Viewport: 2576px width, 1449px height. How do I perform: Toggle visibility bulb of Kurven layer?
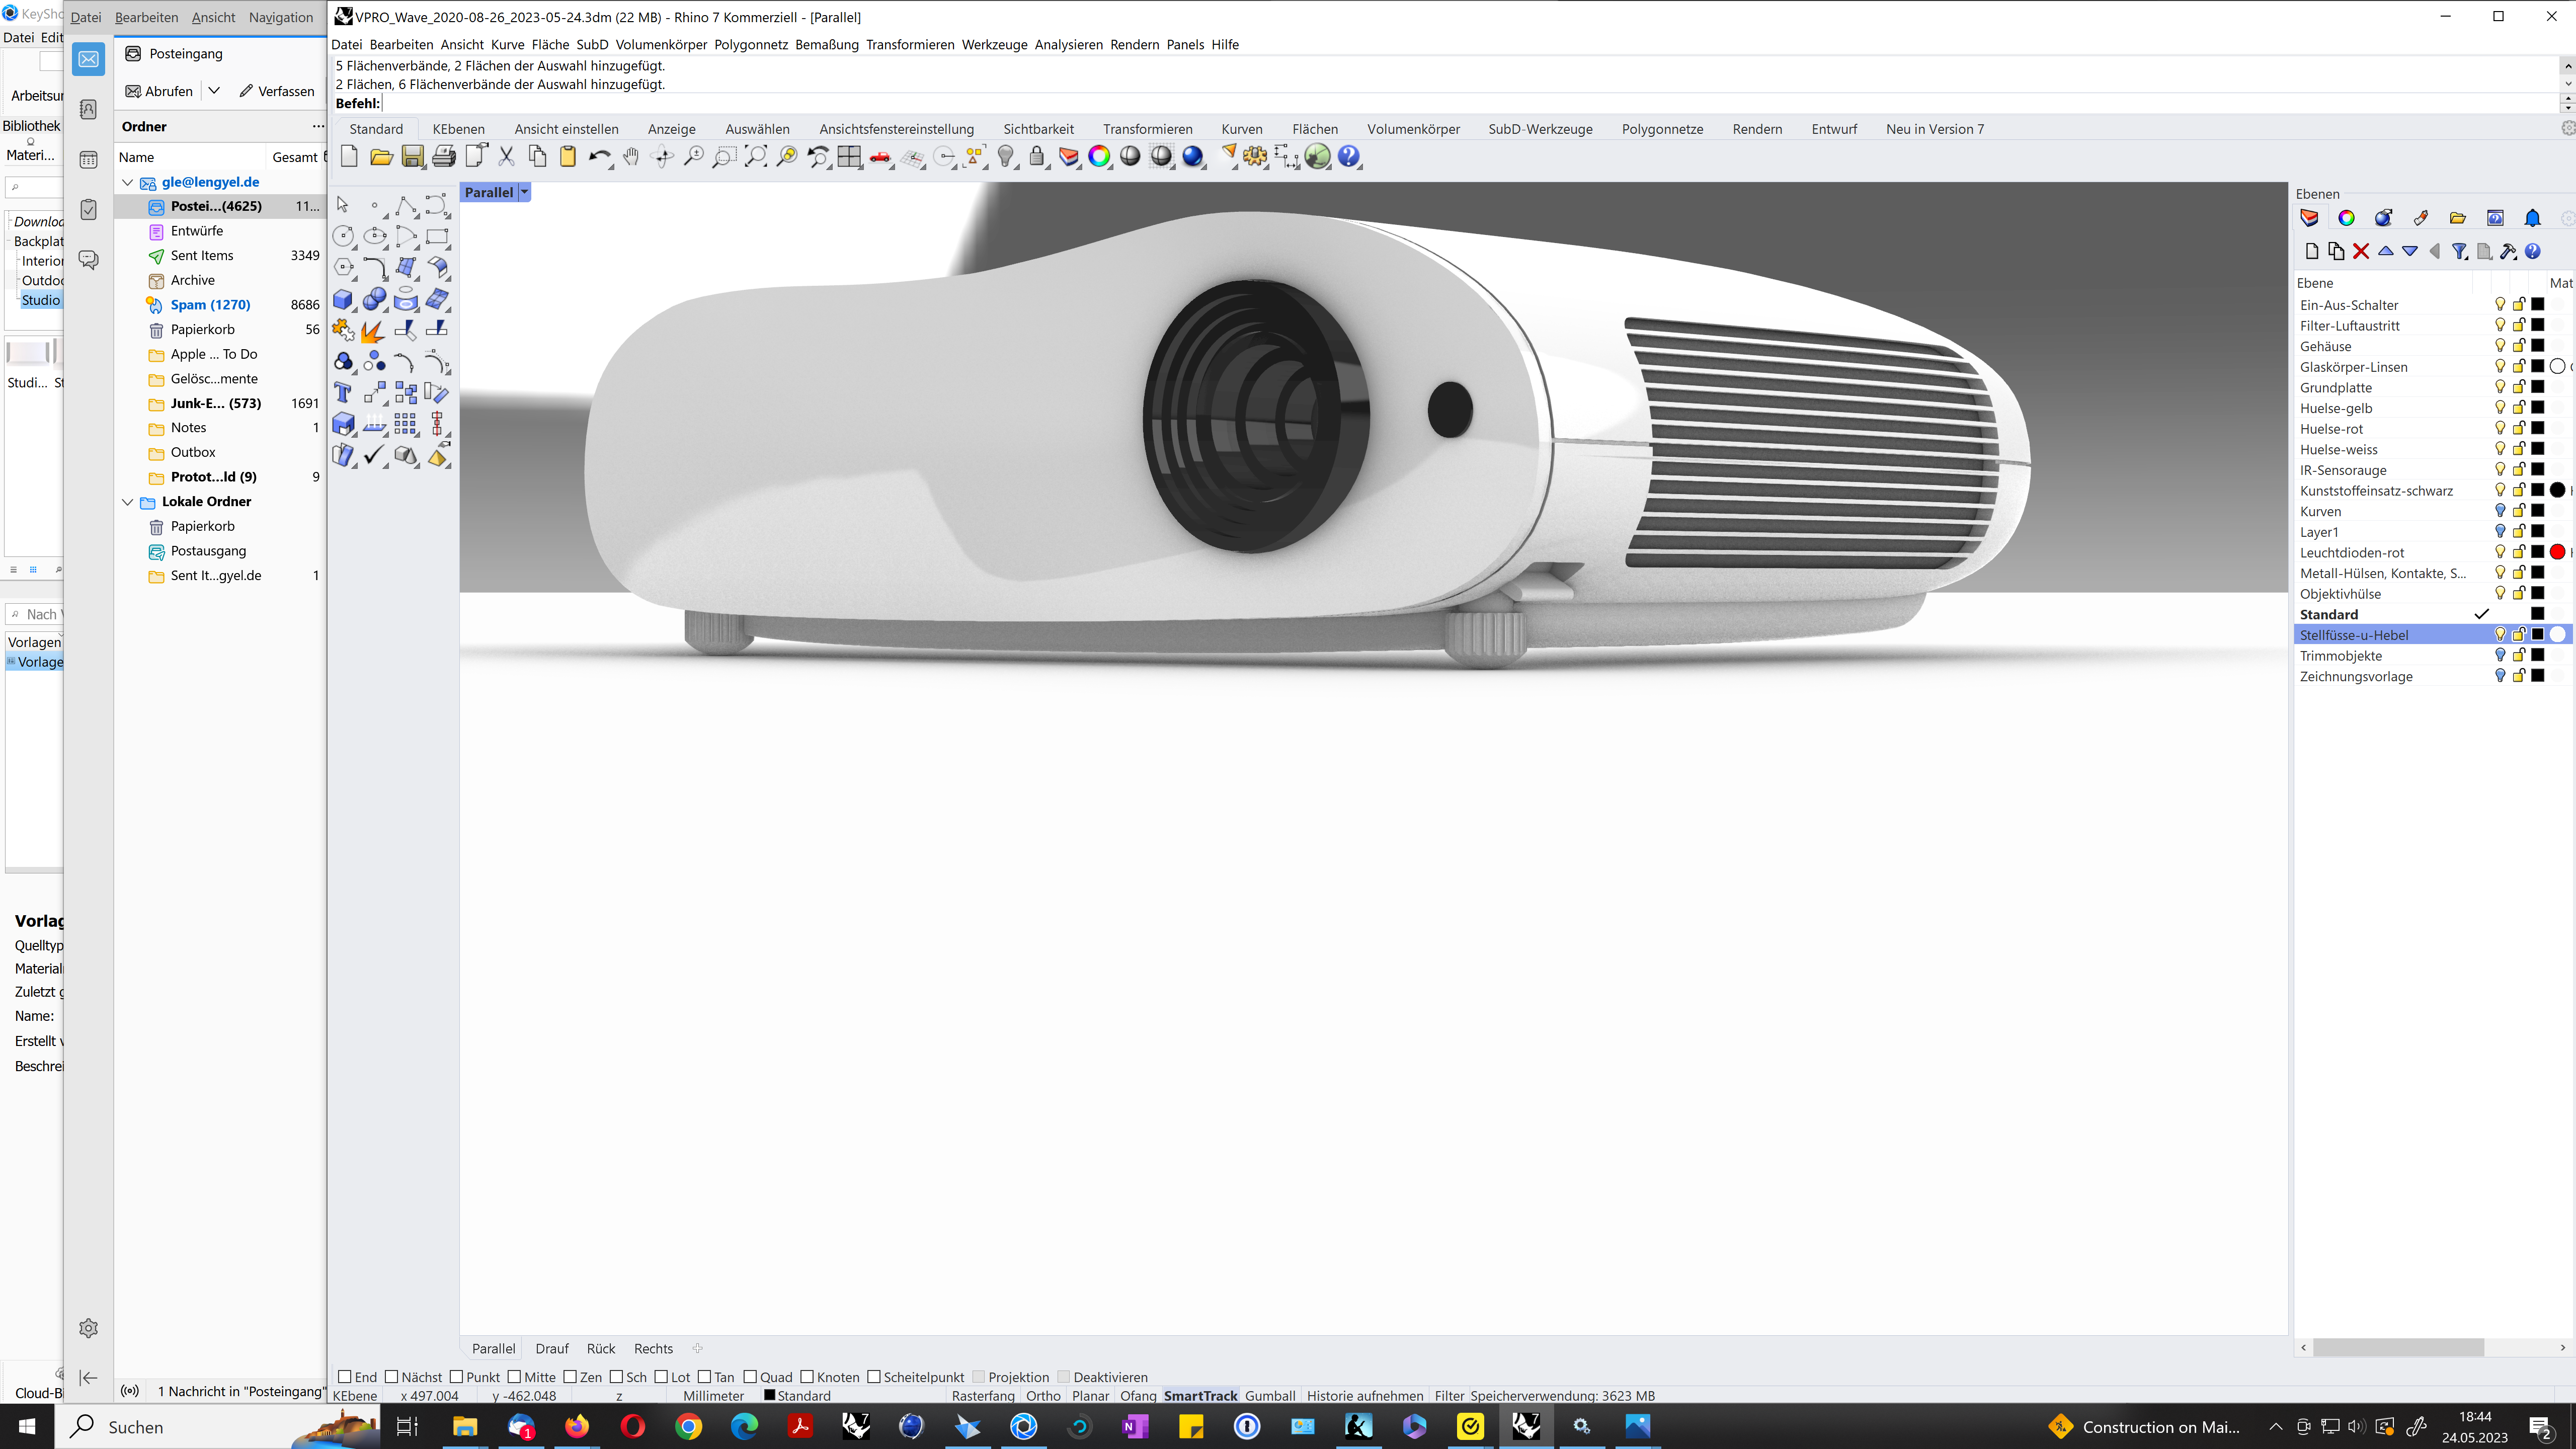[2500, 510]
